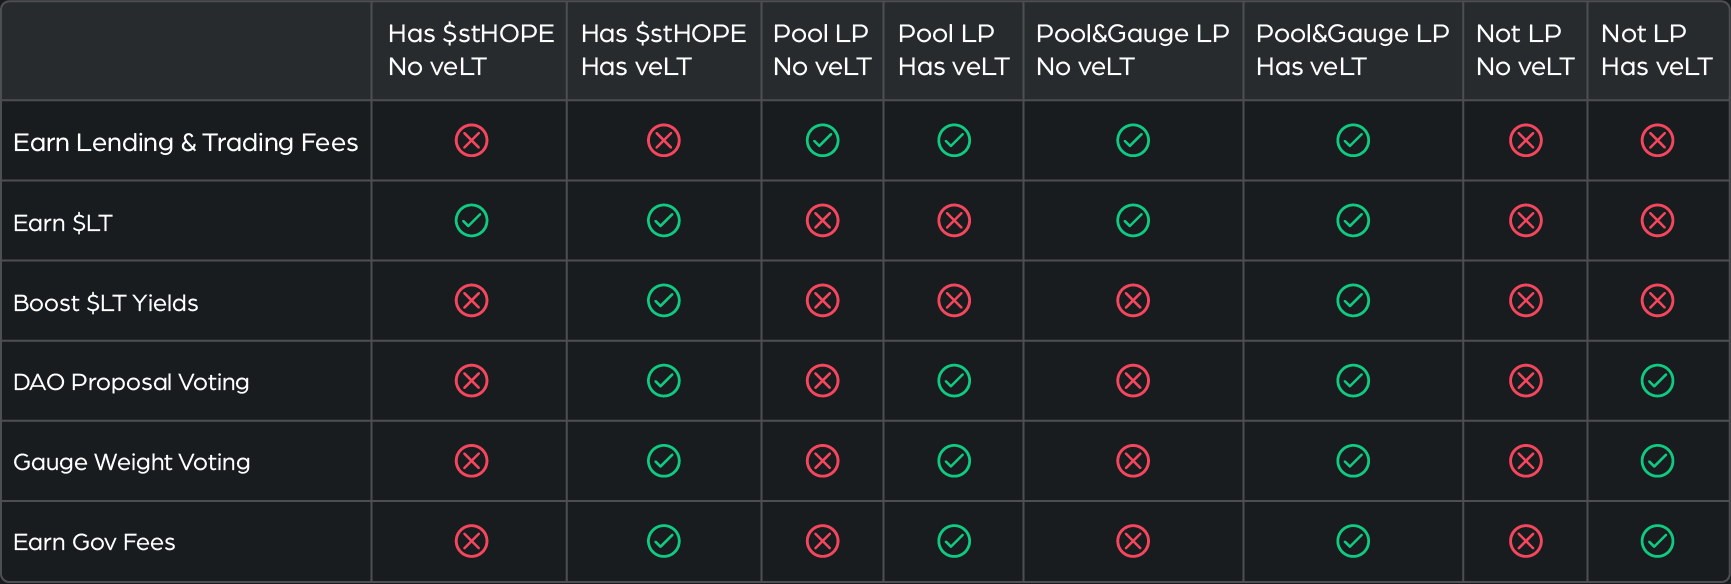Screen dimensions: 1731x584
Task: Select the 'Gauge Weight Voting' row label
Action: pyautogui.click(x=132, y=462)
